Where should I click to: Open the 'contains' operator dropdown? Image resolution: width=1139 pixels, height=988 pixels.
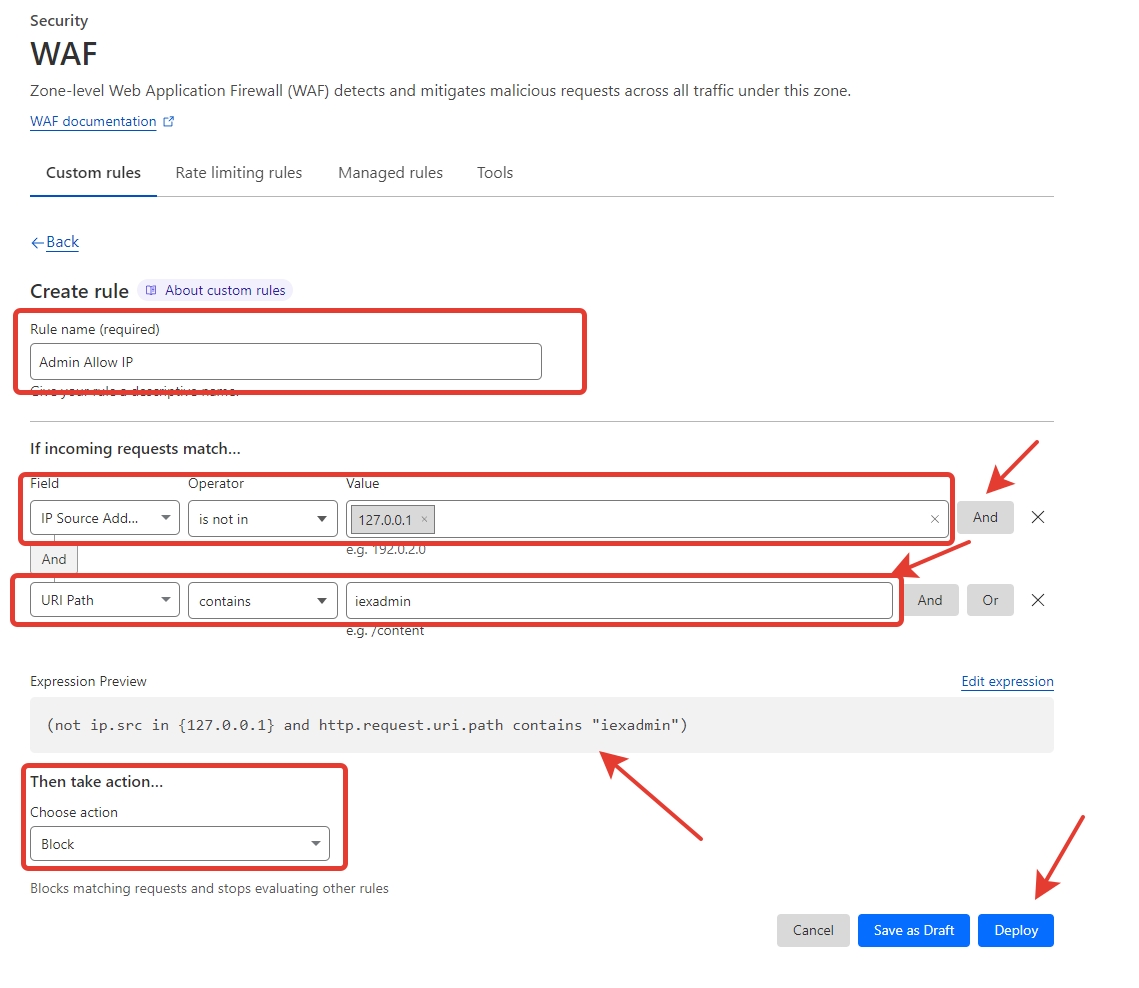(x=262, y=601)
